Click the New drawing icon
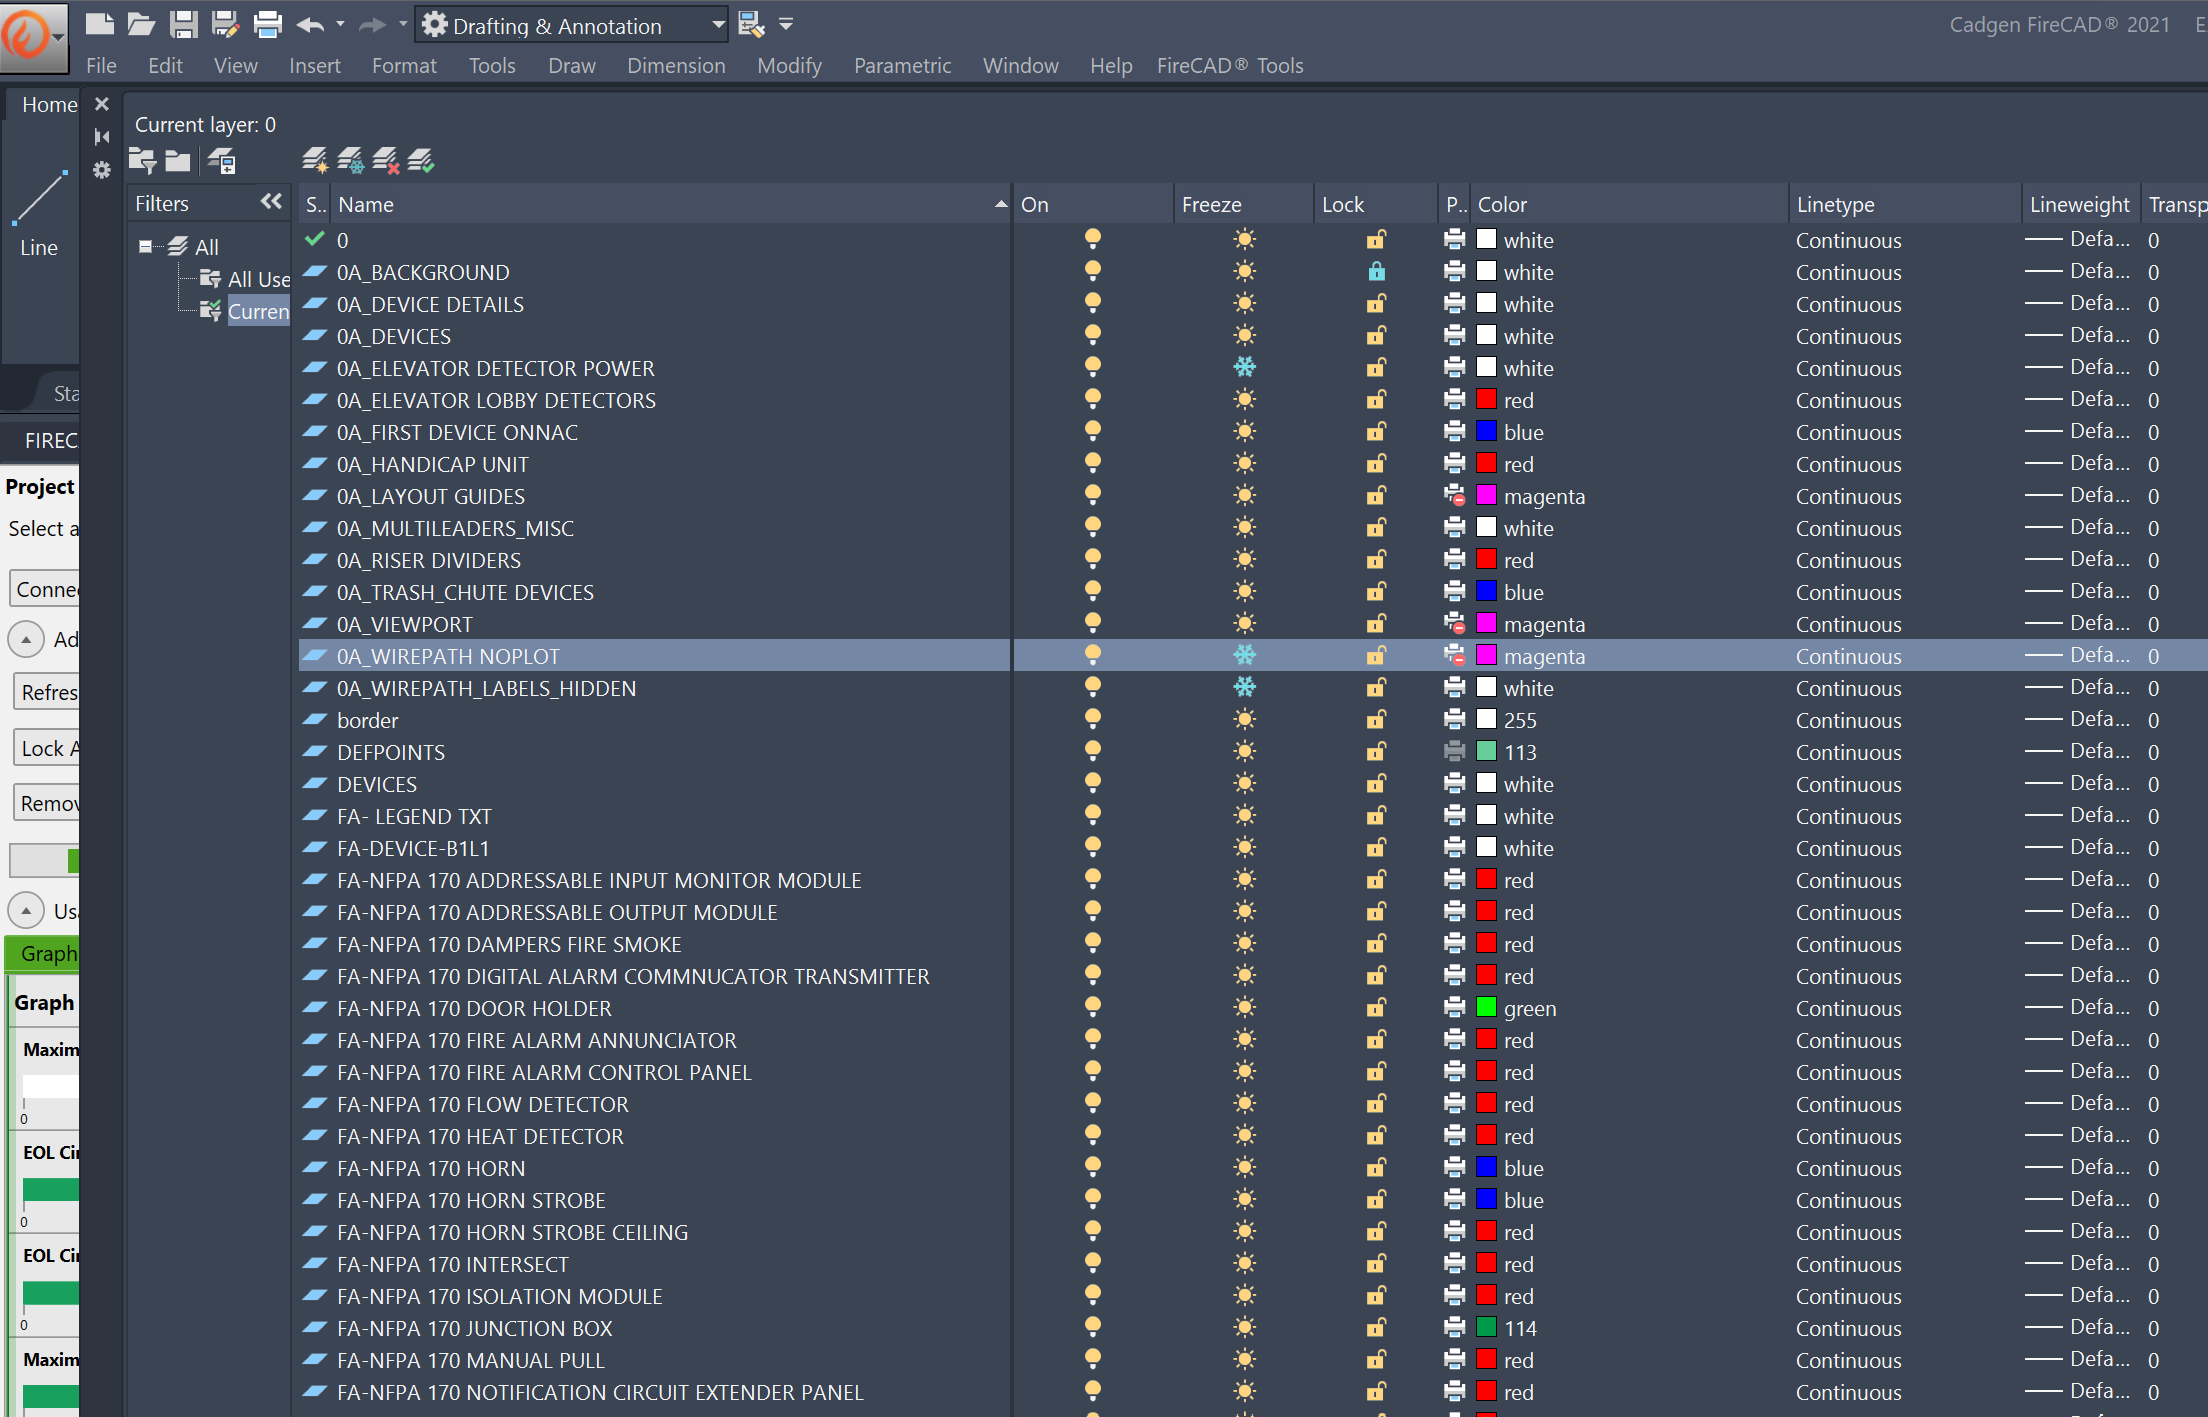The width and height of the screenshot is (2208, 1417). [x=99, y=24]
